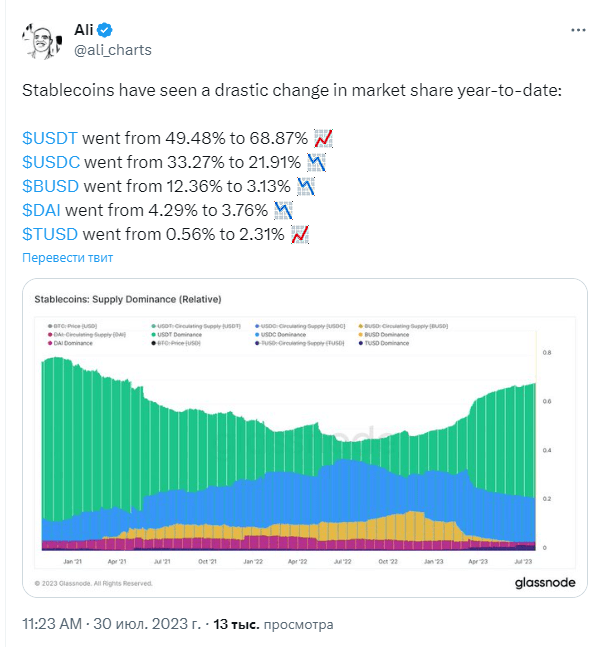Screen dimensions: 603x647
Task: Toggle TUSD Dominance legend entry
Action: point(383,343)
